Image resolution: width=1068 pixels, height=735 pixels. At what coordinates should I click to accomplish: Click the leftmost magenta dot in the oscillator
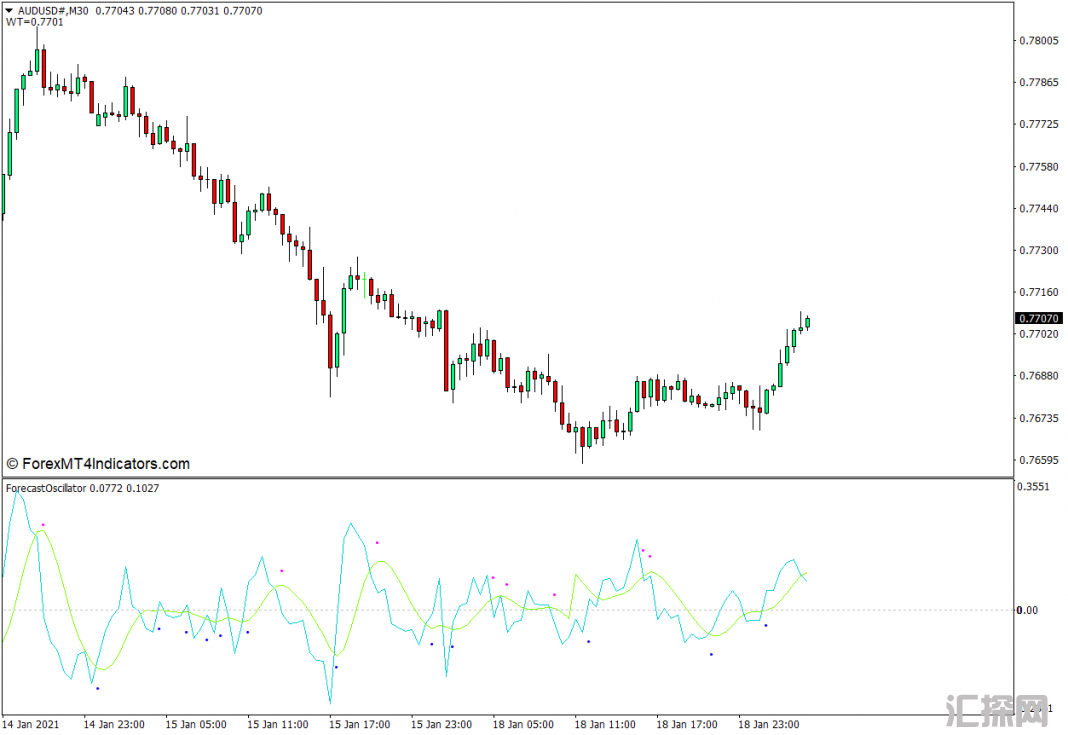[43, 525]
